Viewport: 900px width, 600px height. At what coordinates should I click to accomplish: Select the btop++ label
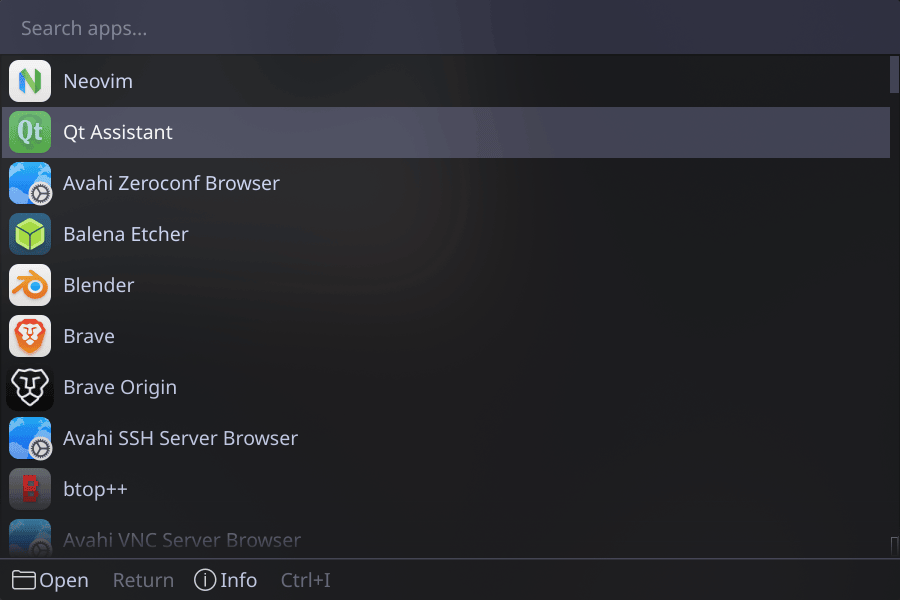[x=95, y=490]
